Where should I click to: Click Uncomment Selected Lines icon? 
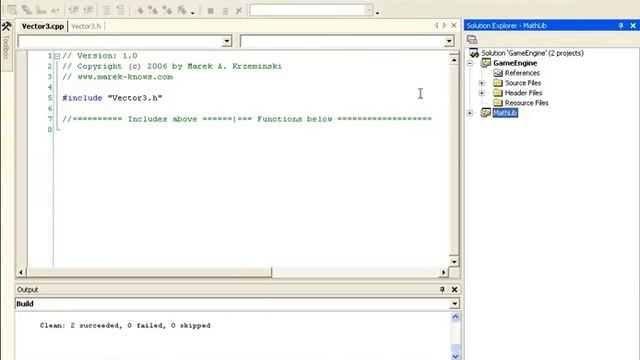point(120,10)
